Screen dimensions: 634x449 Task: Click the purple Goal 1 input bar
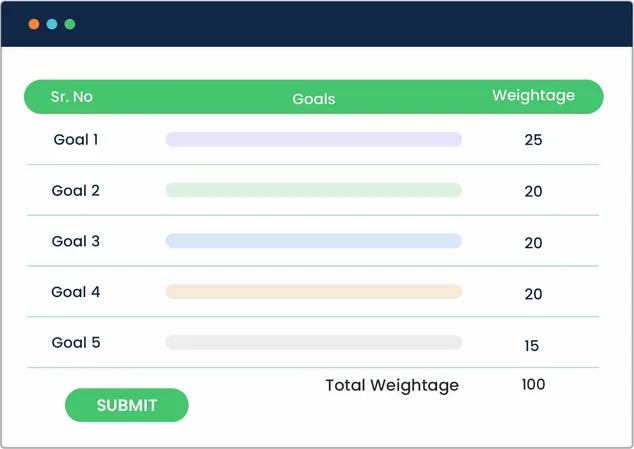pyautogui.click(x=313, y=140)
